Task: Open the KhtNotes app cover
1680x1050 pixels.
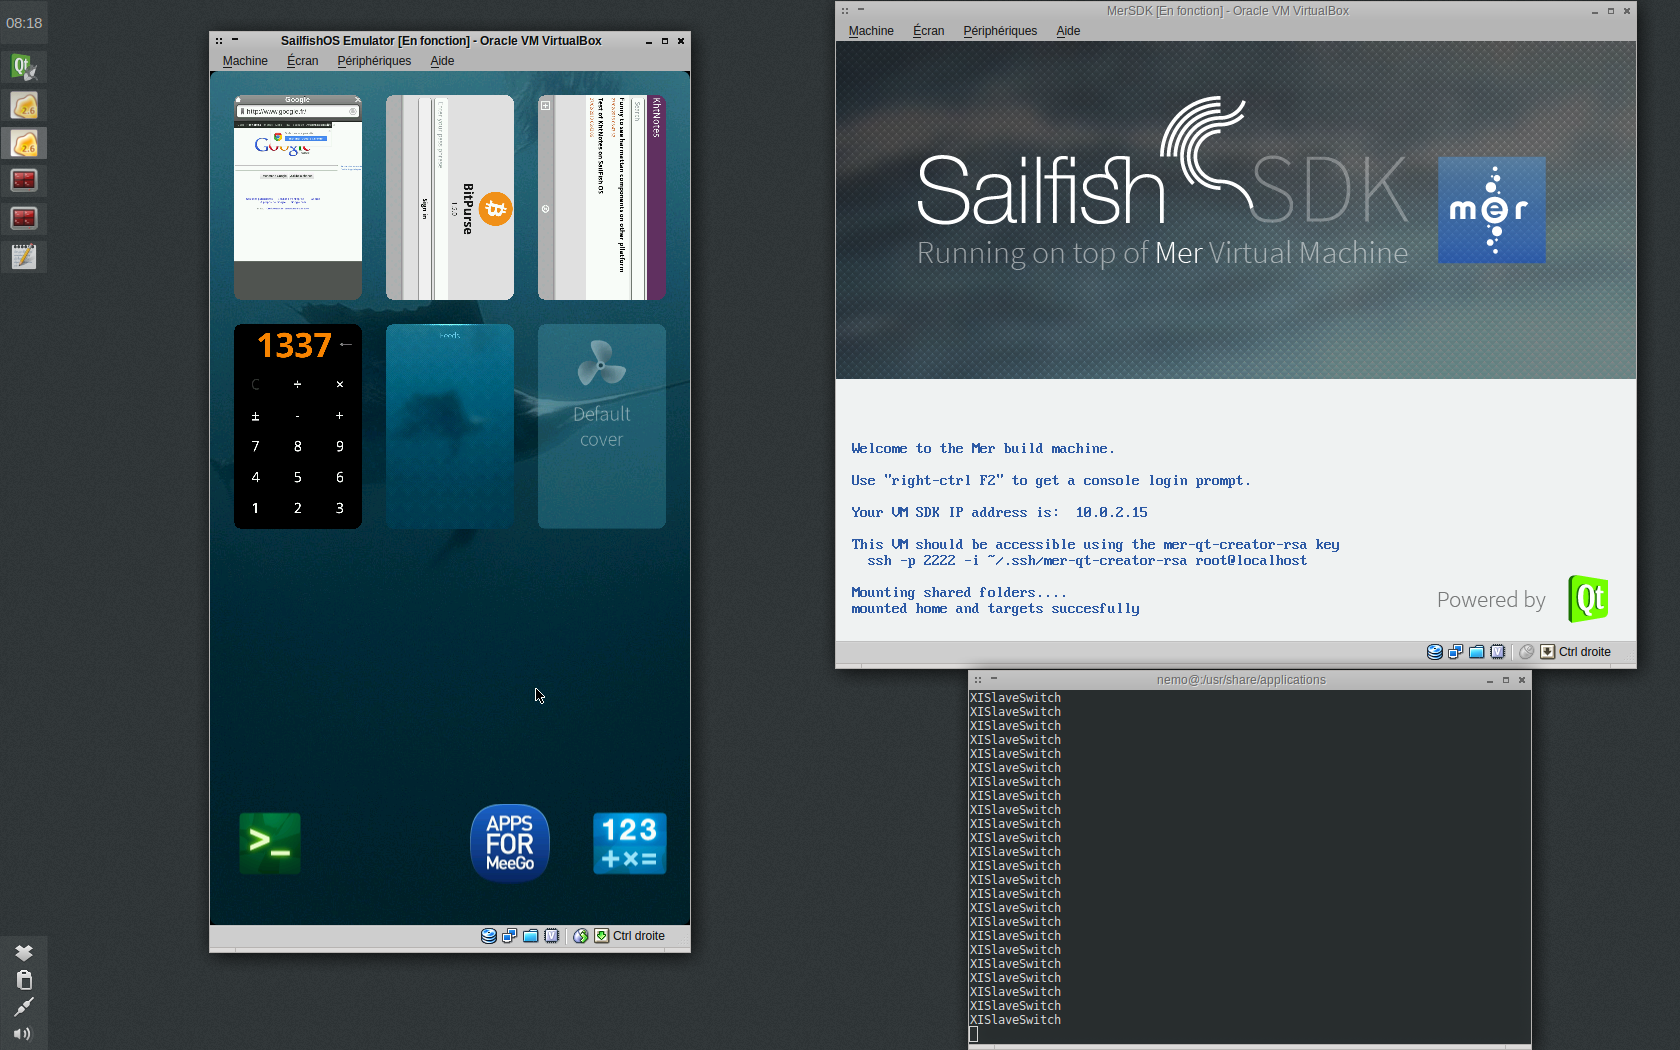Action: click(x=602, y=198)
